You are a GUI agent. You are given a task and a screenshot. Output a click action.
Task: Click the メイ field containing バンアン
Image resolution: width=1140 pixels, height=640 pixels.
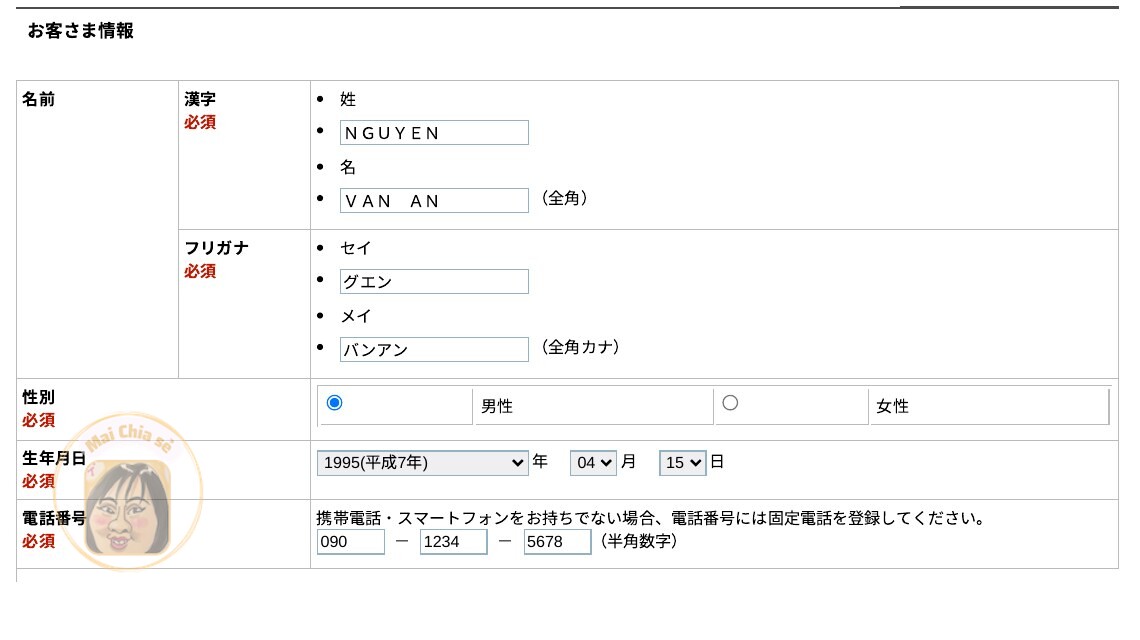coord(434,350)
